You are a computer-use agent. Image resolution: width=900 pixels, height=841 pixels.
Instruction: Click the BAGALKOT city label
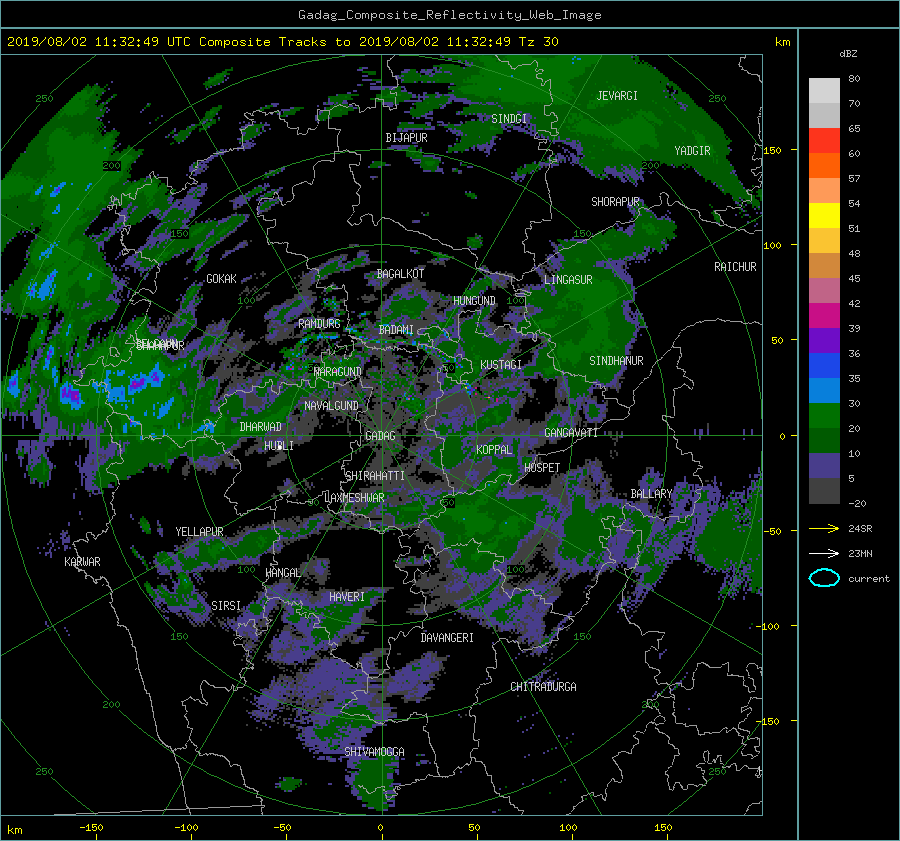(x=400, y=274)
